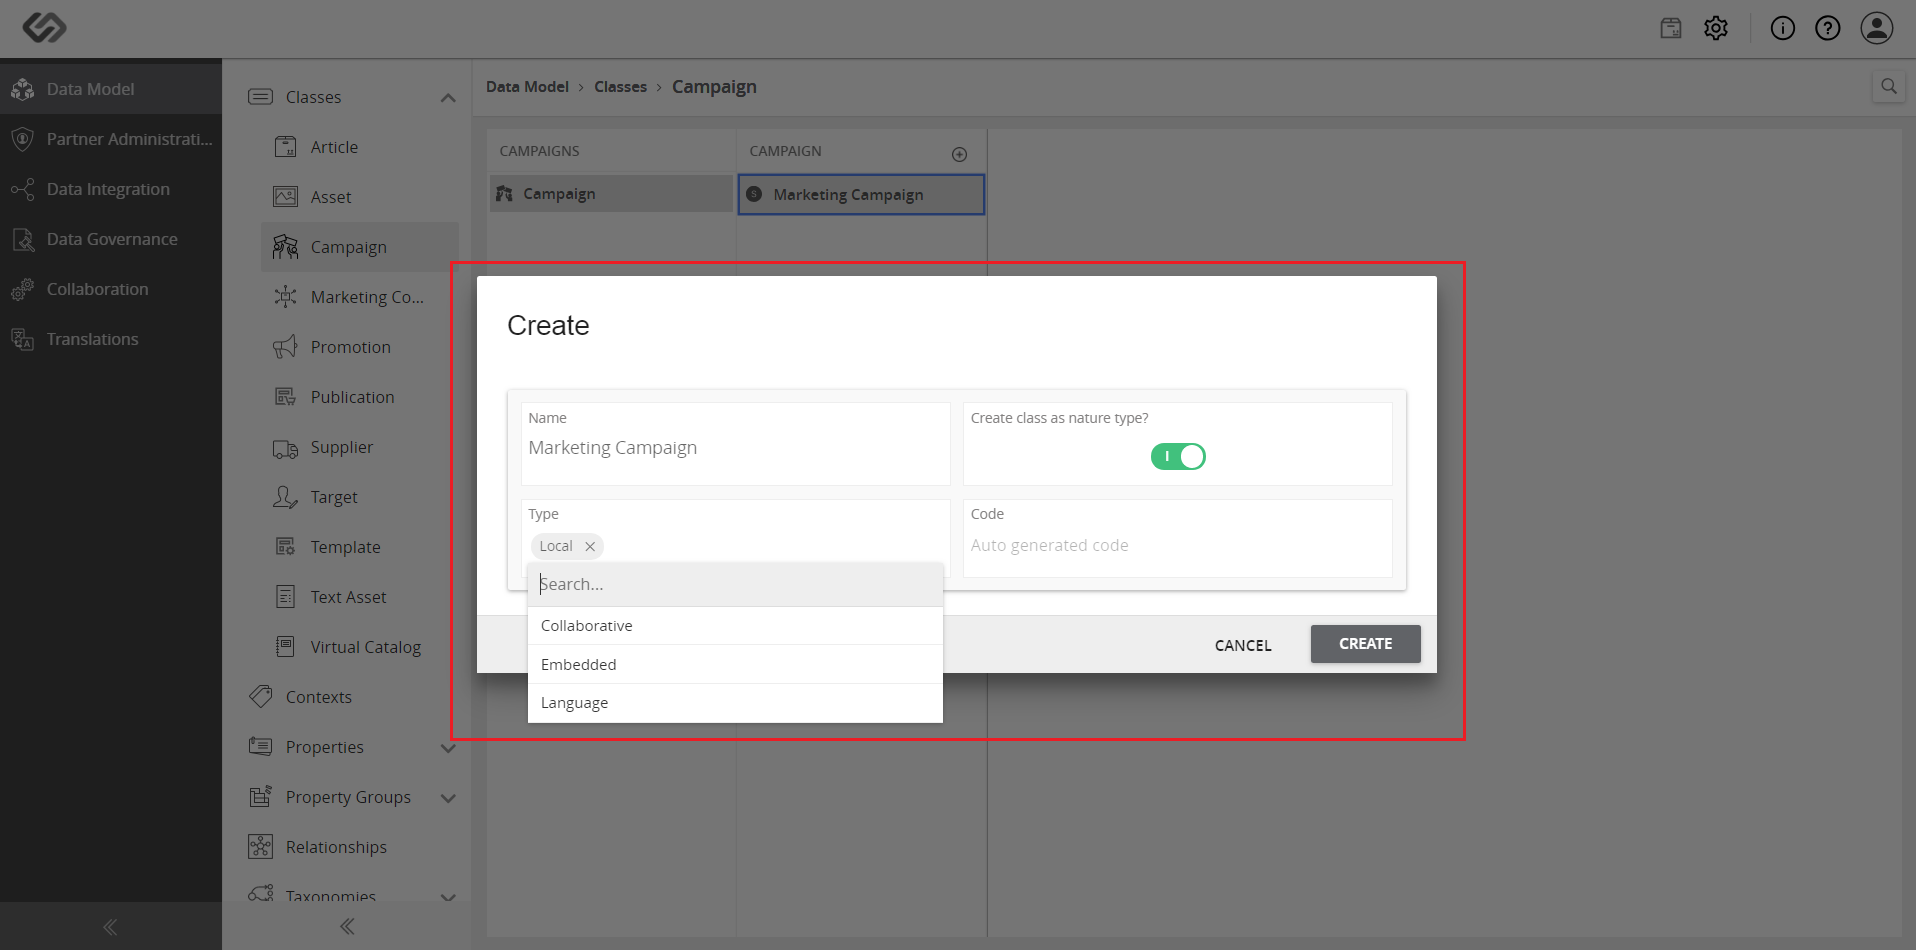Image resolution: width=1916 pixels, height=950 pixels.
Task: Select Embedded from the Type dropdown
Action: (x=735, y=665)
